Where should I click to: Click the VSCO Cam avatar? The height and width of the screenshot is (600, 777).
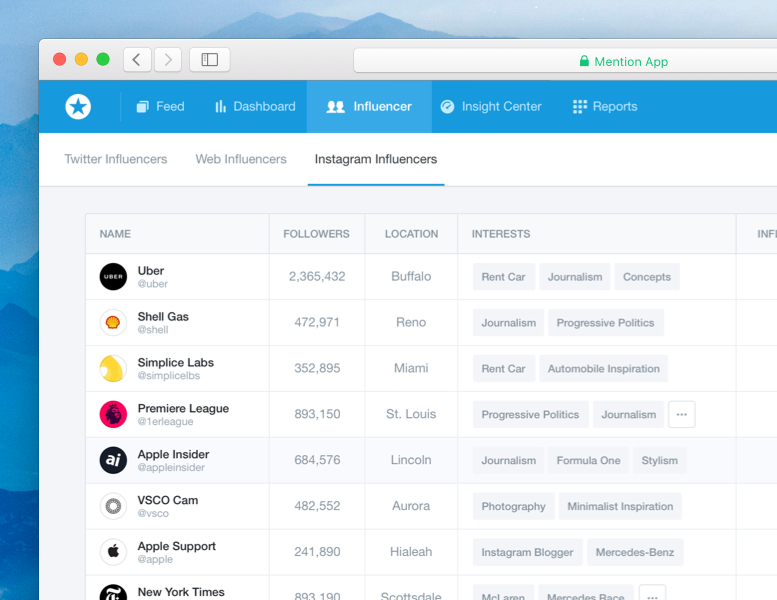[113, 506]
